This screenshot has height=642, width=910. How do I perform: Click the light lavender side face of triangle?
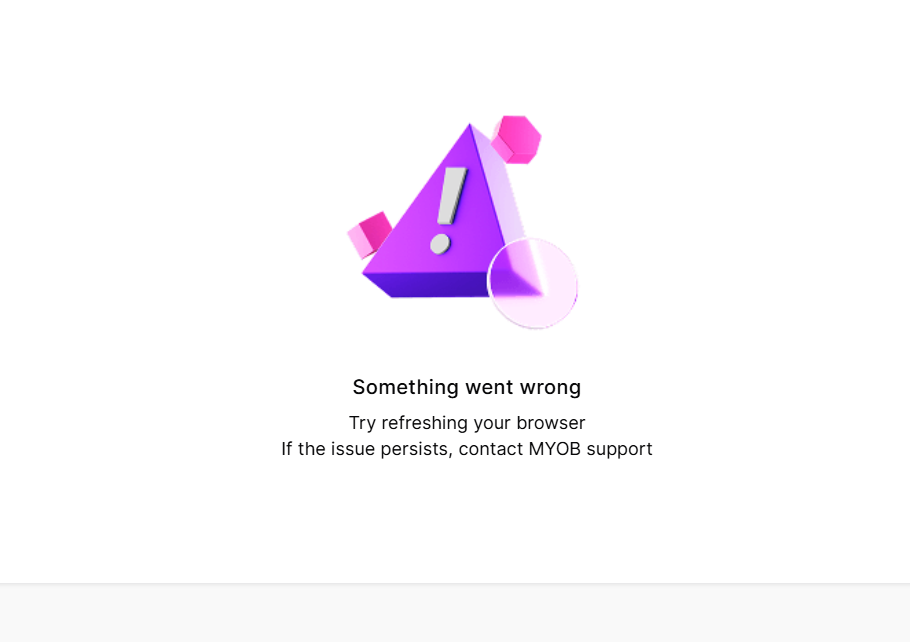point(504,197)
